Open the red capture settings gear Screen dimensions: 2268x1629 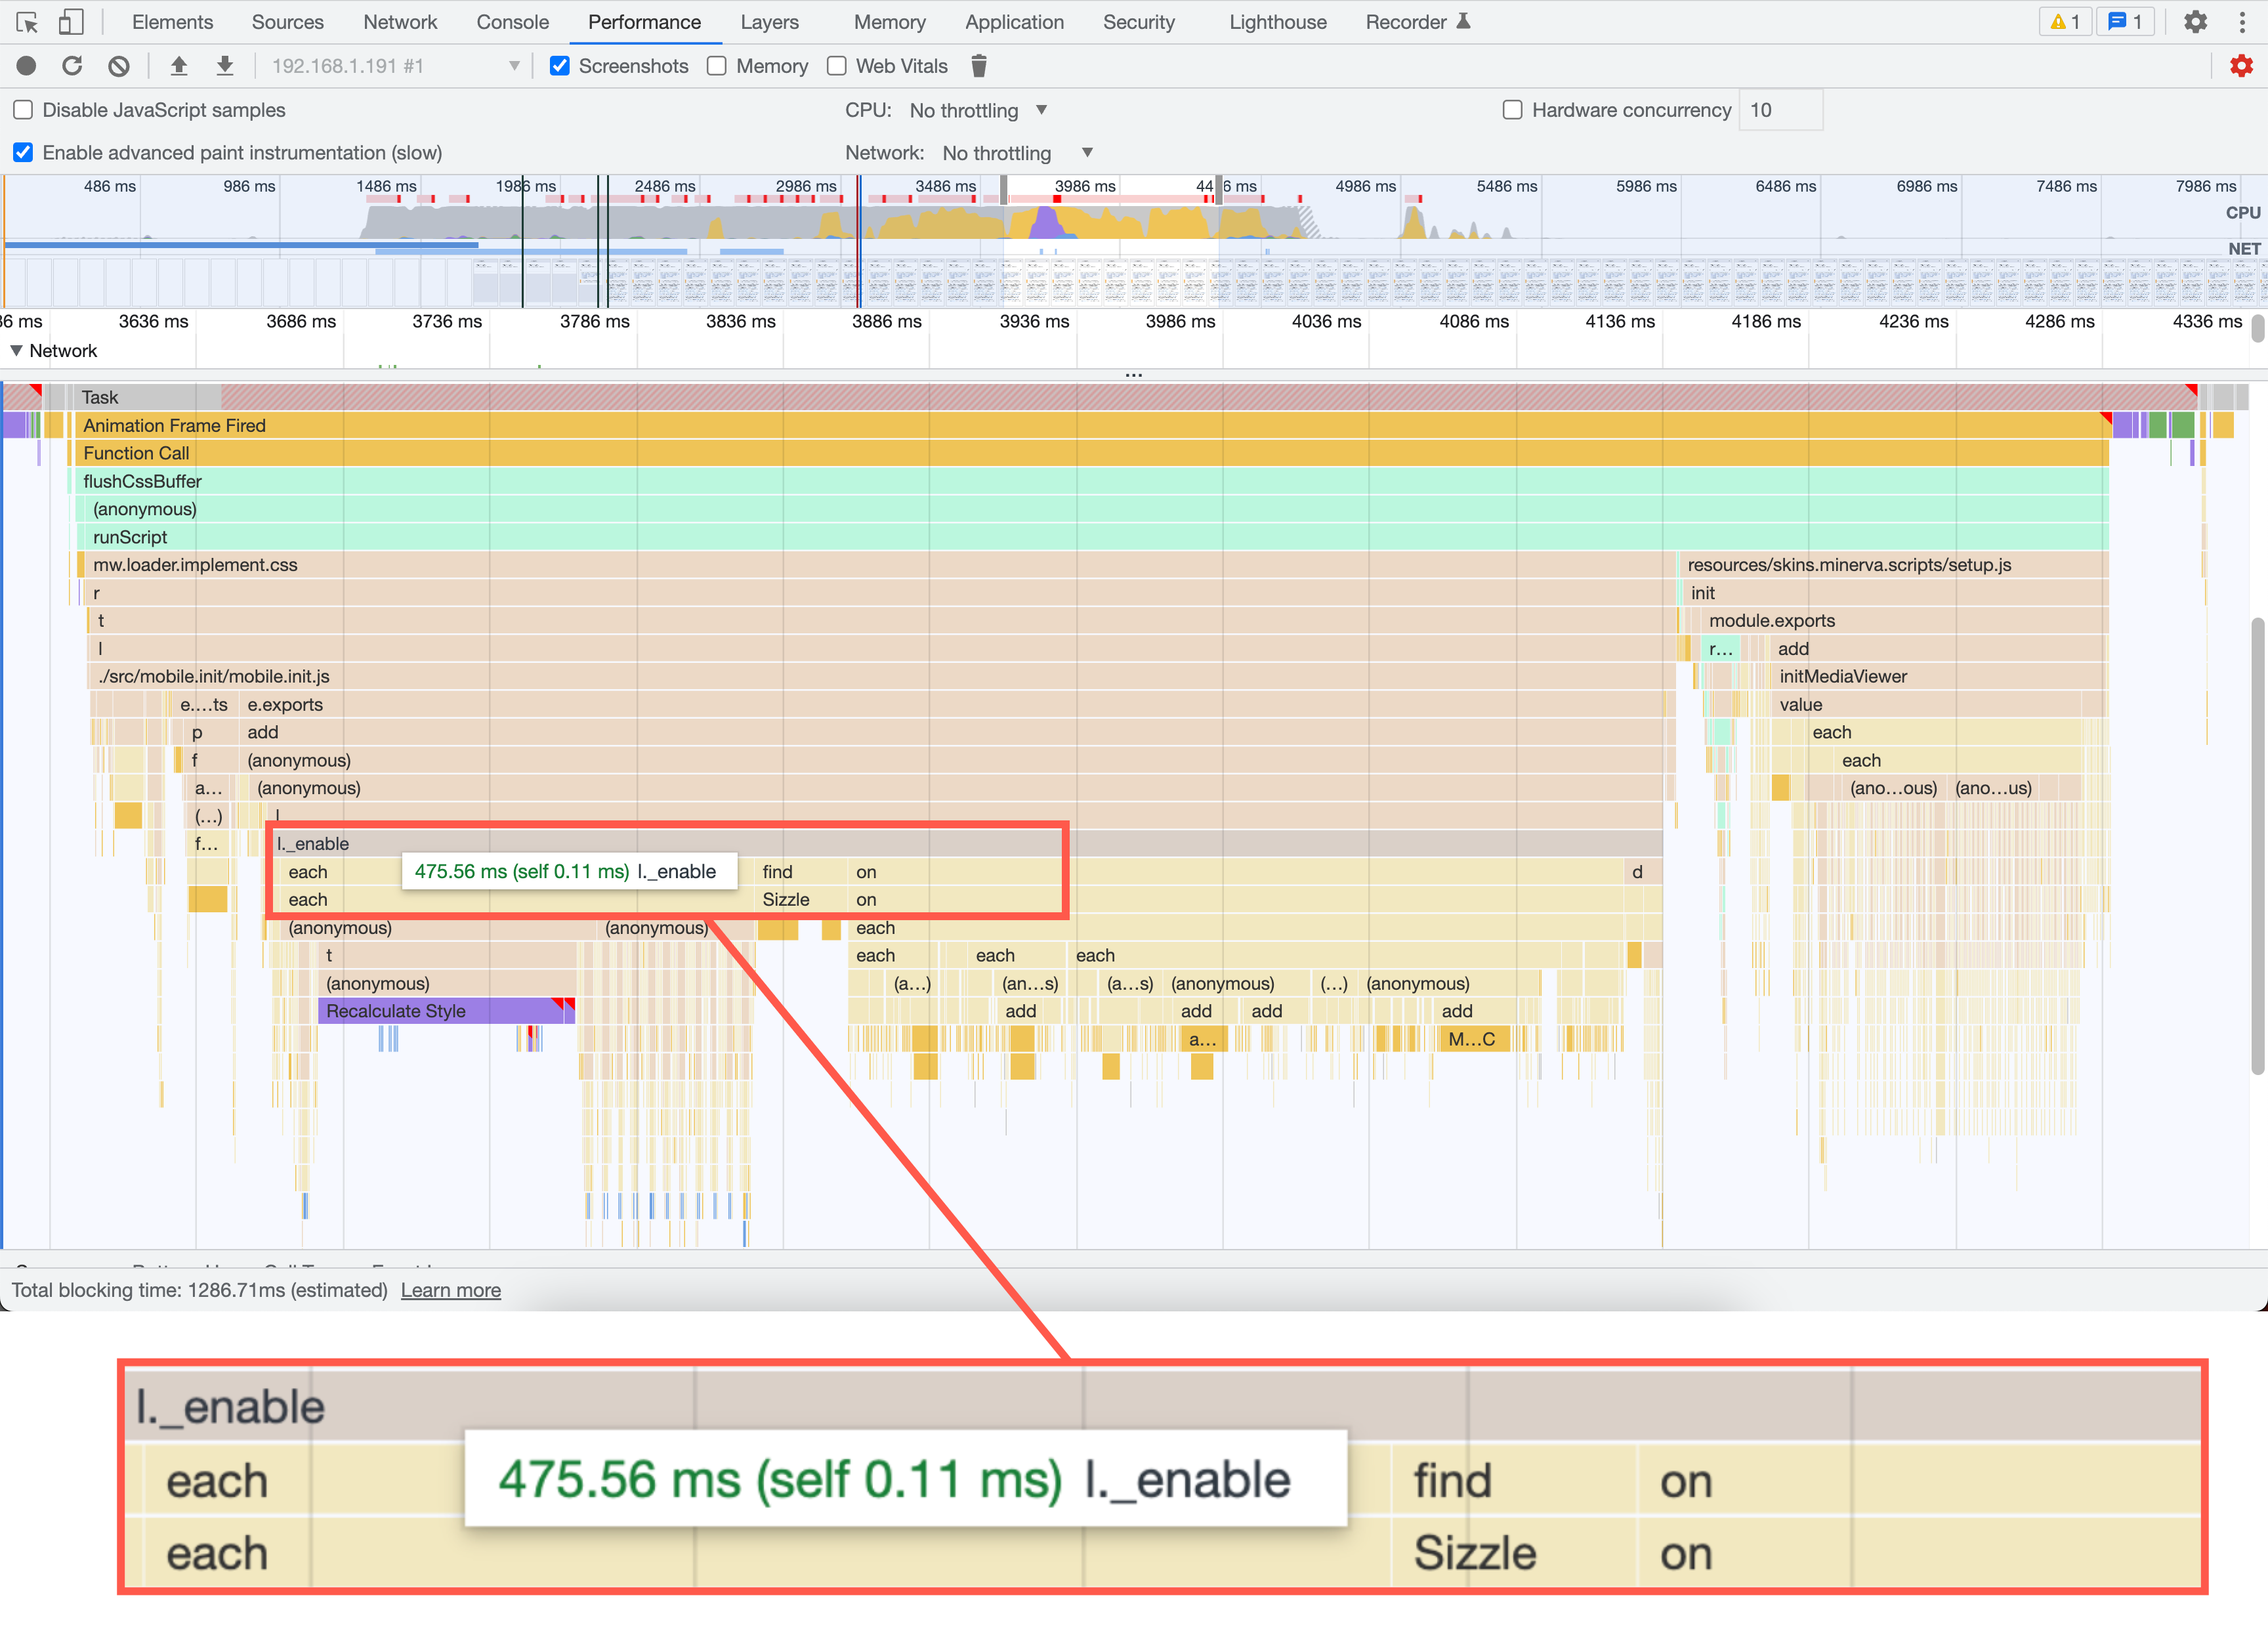point(2241,66)
